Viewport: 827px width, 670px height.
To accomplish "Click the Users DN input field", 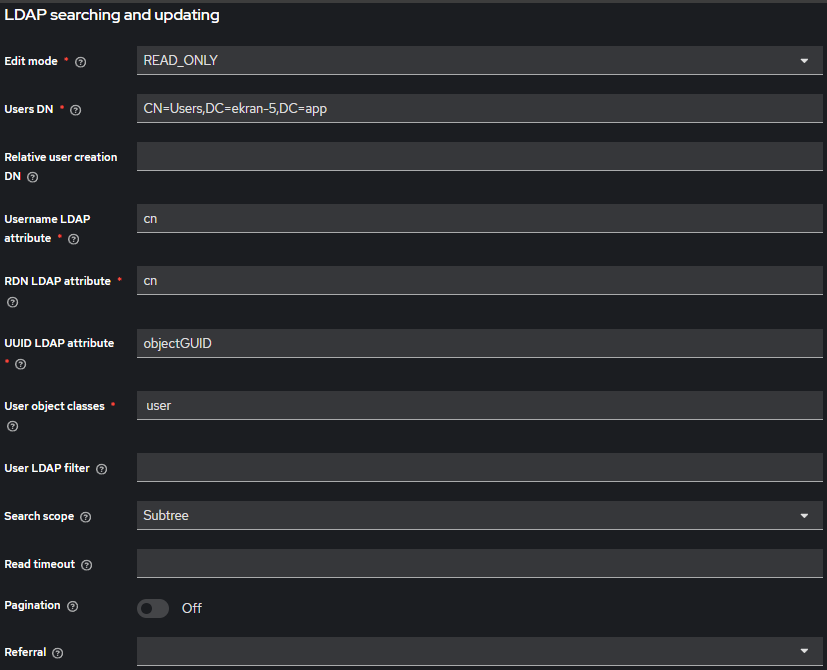I will tap(480, 109).
